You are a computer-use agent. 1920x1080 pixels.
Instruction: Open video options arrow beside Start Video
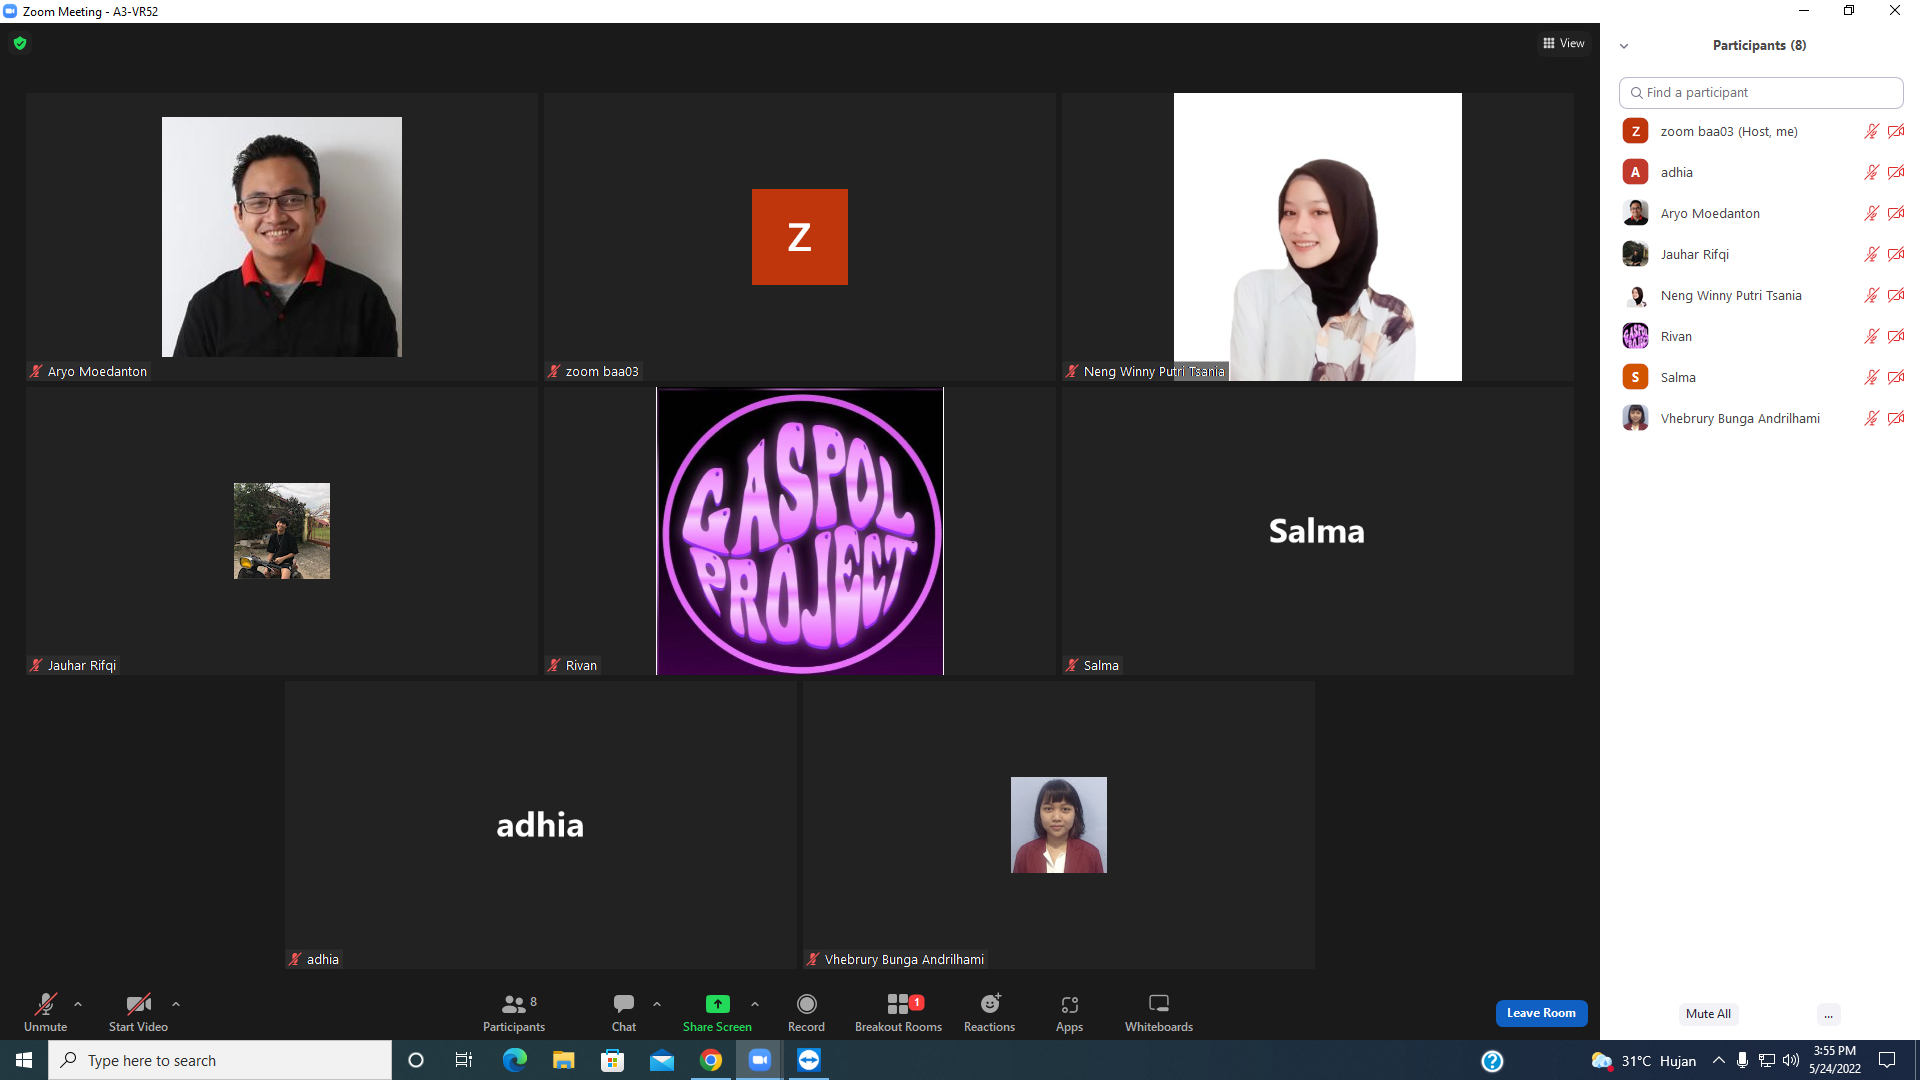pyautogui.click(x=176, y=1004)
